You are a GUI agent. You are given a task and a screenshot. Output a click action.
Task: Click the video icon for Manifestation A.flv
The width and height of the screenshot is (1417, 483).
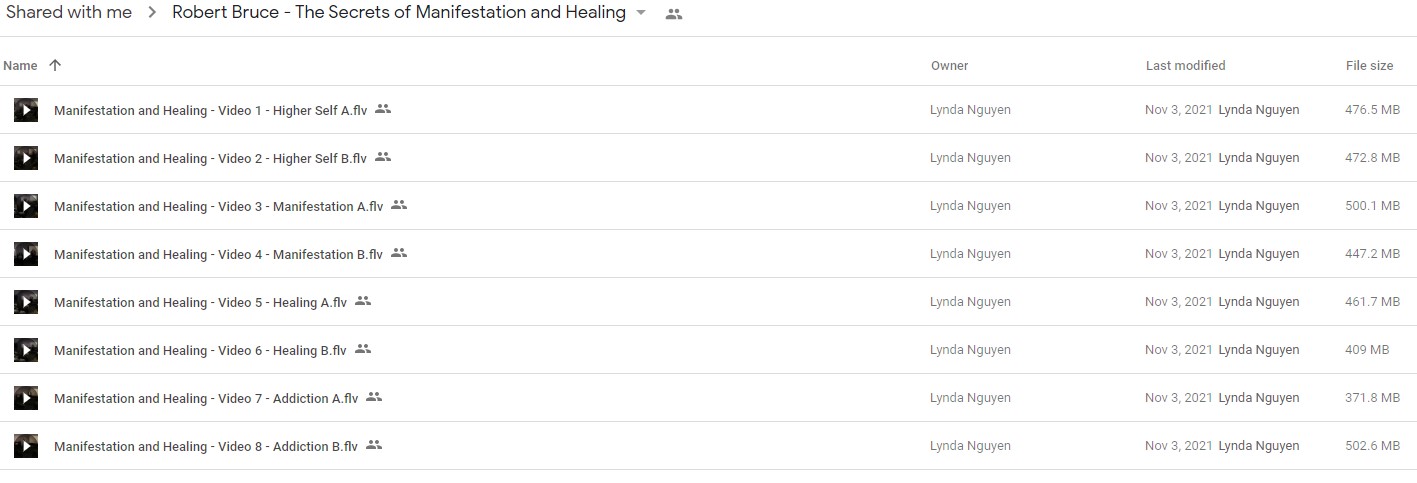(x=26, y=206)
